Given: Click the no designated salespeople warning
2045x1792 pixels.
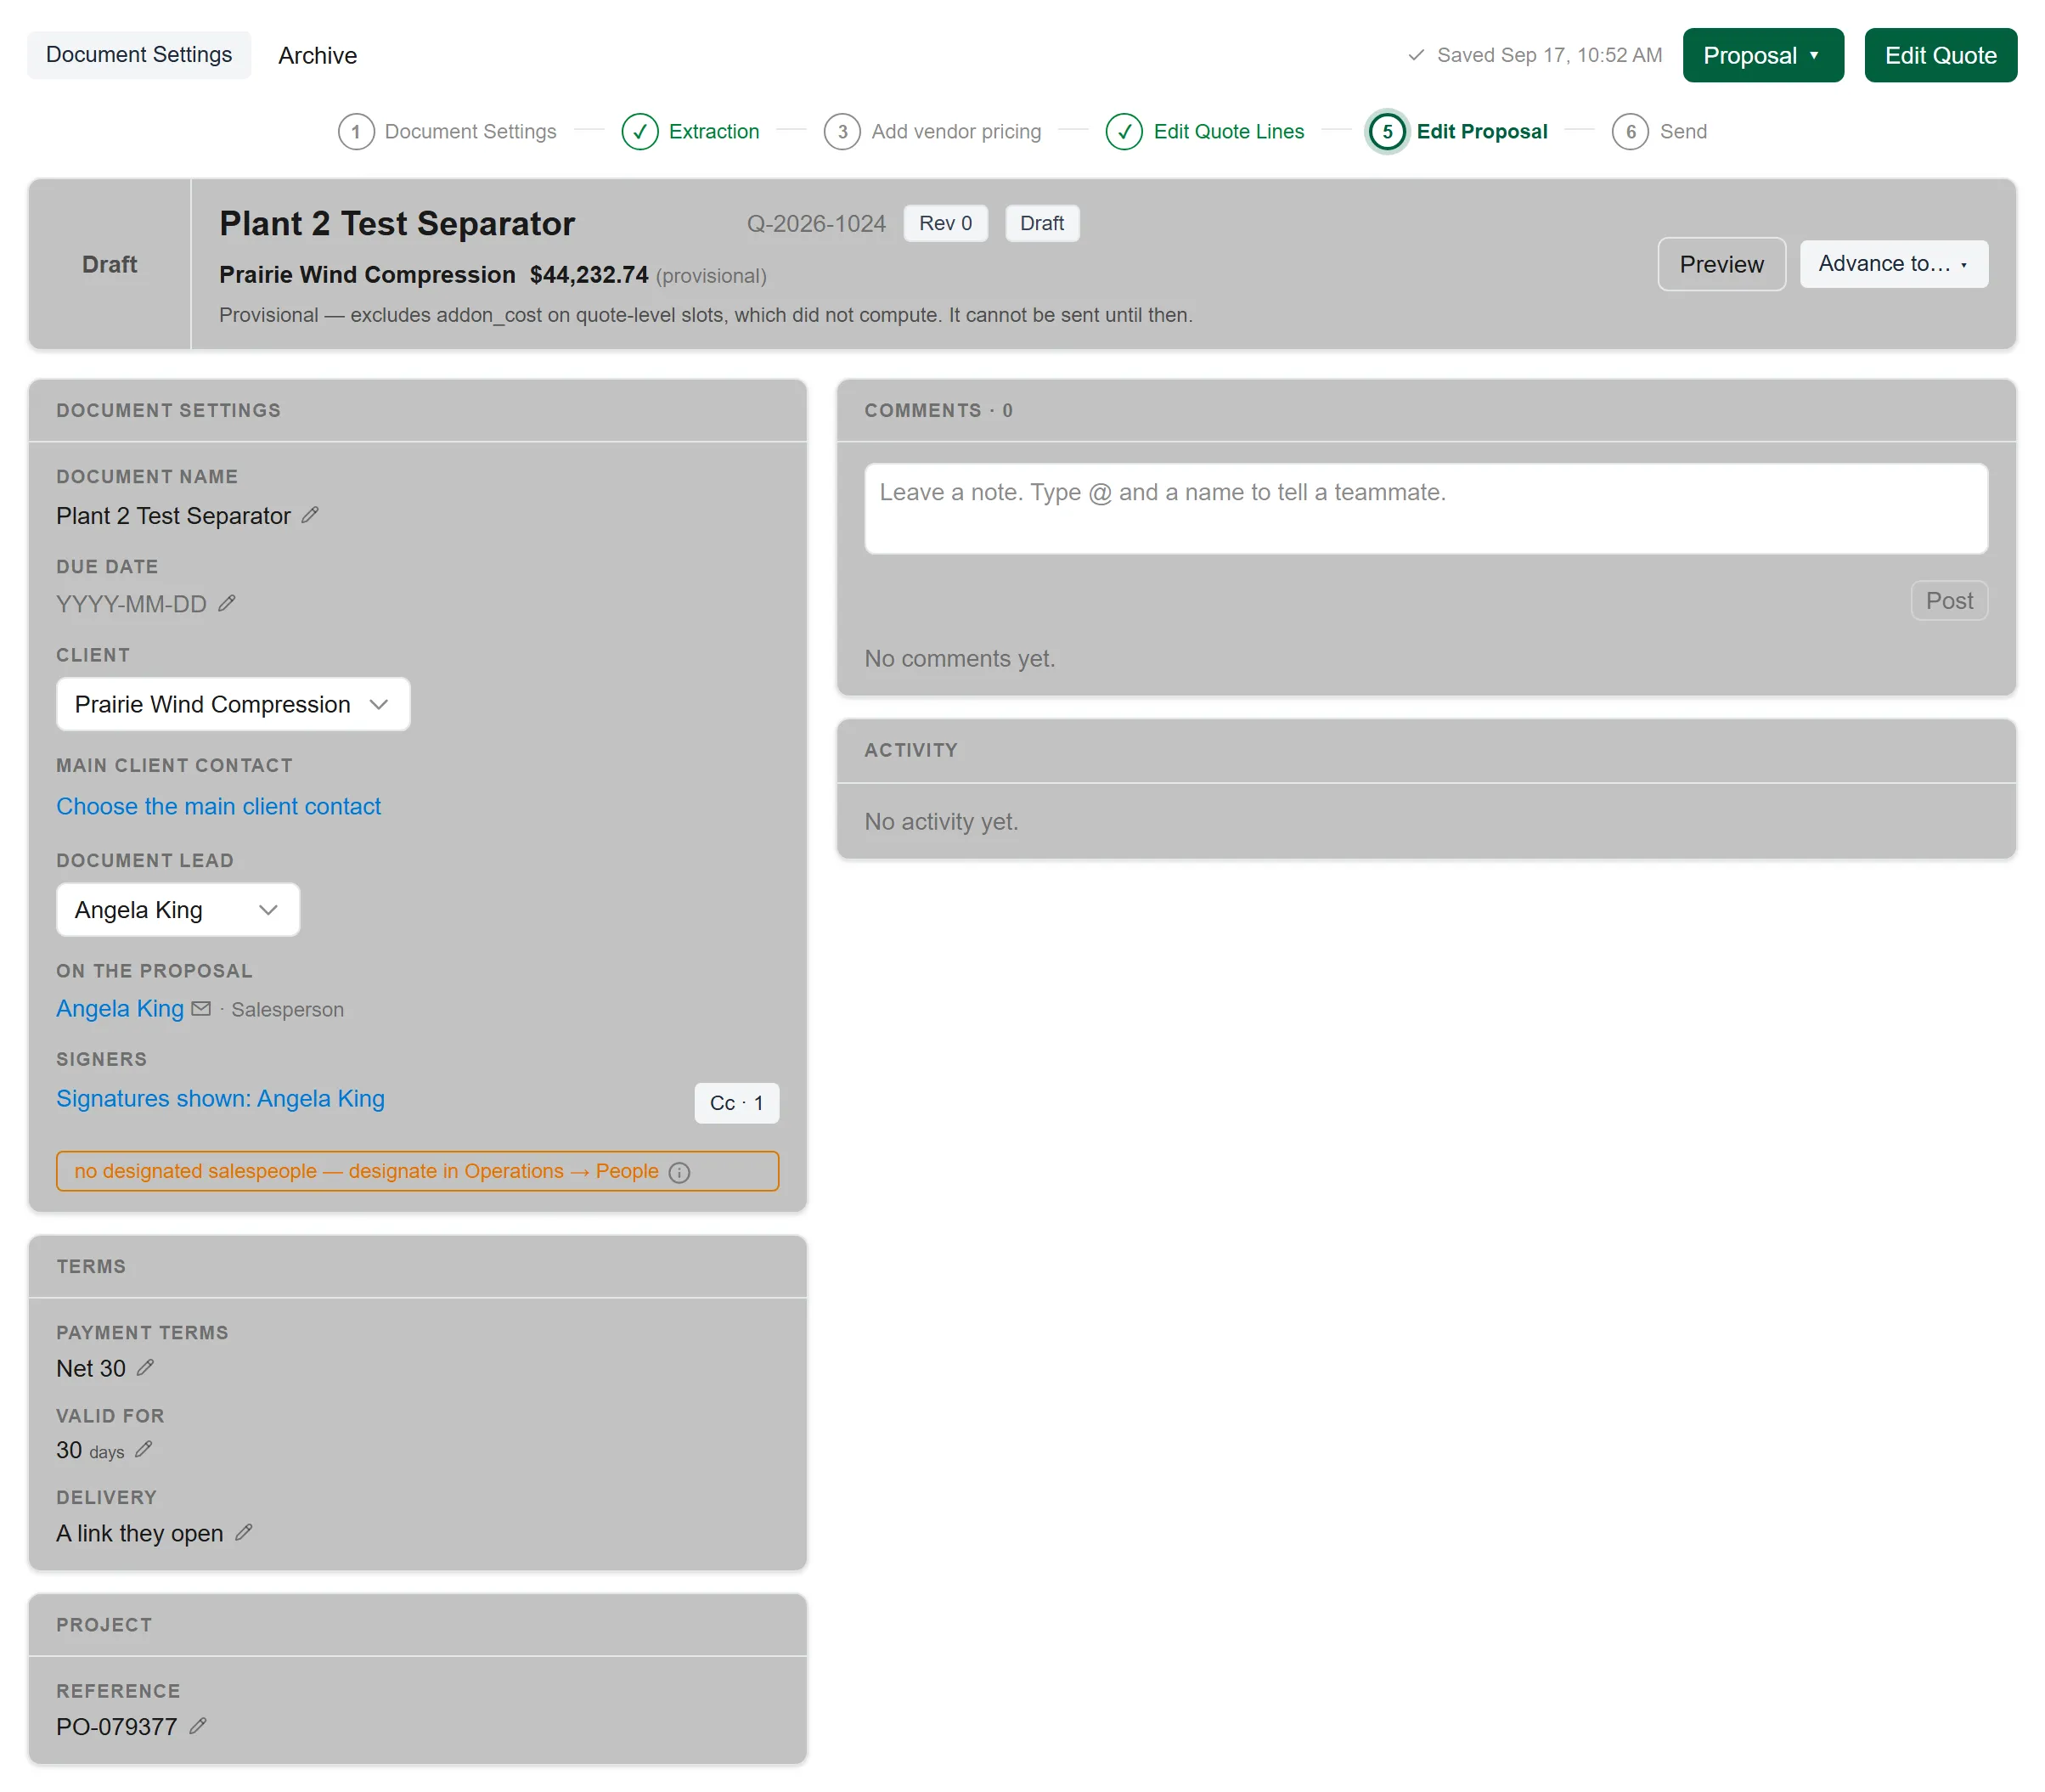Looking at the screenshot, I should tap(417, 1171).
